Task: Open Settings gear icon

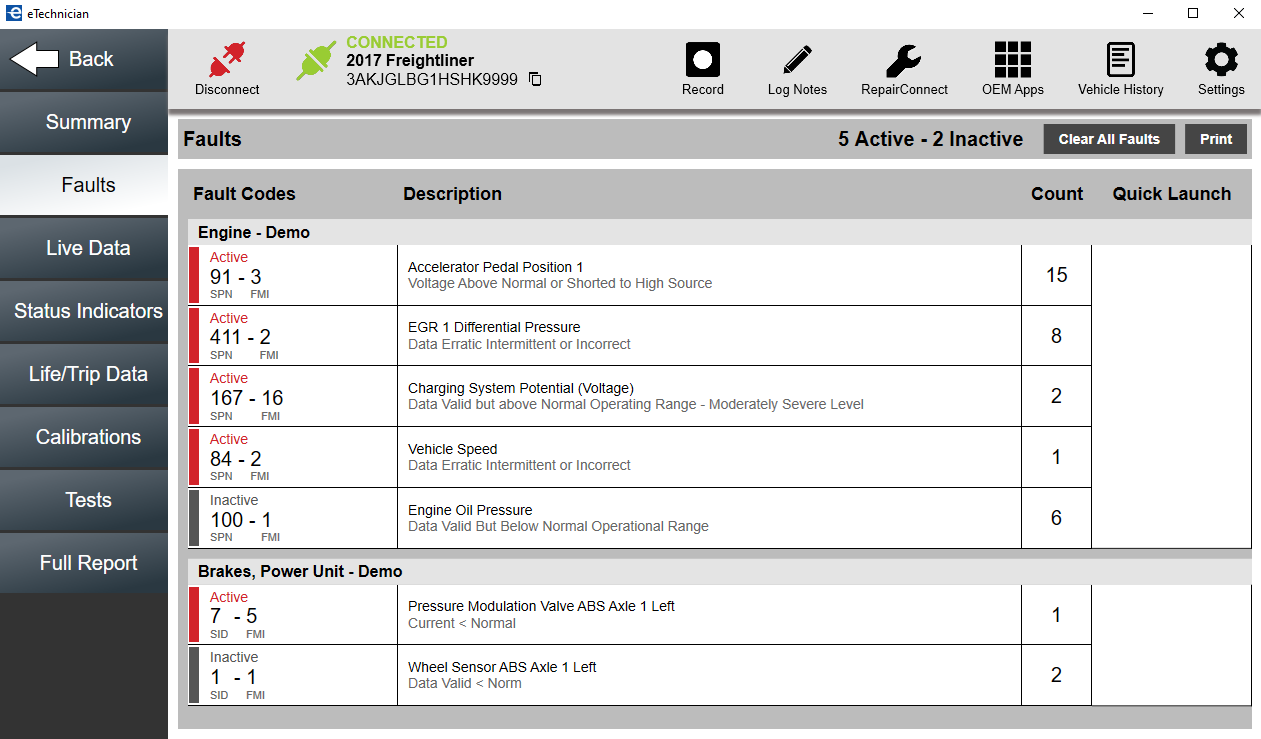Action: pyautogui.click(x=1221, y=61)
